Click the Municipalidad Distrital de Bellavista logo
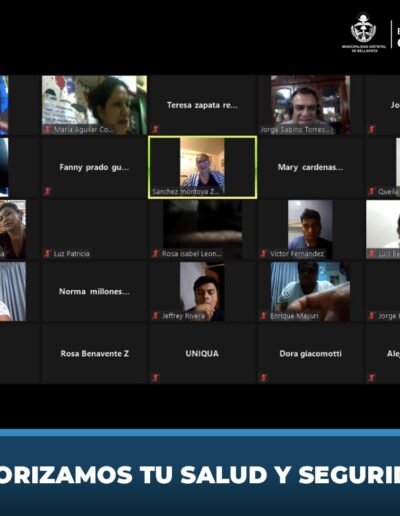Screen dimensions: 400x516 click(x=364, y=32)
